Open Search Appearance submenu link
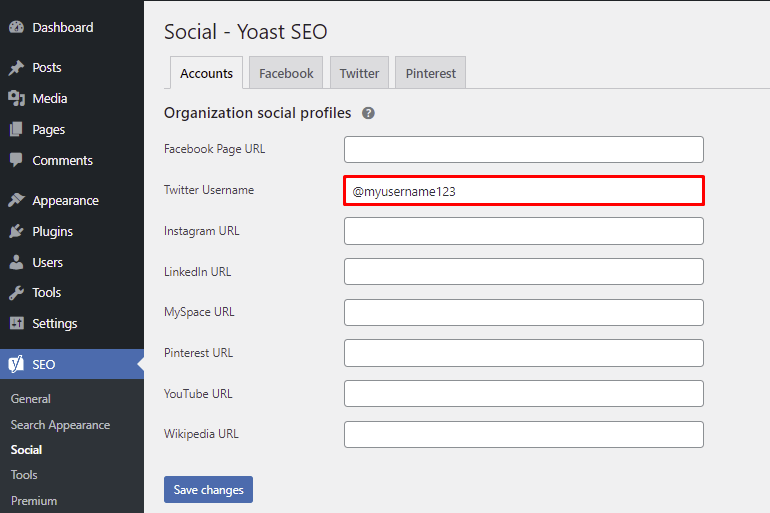This screenshot has height=513, width=770. (60, 424)
